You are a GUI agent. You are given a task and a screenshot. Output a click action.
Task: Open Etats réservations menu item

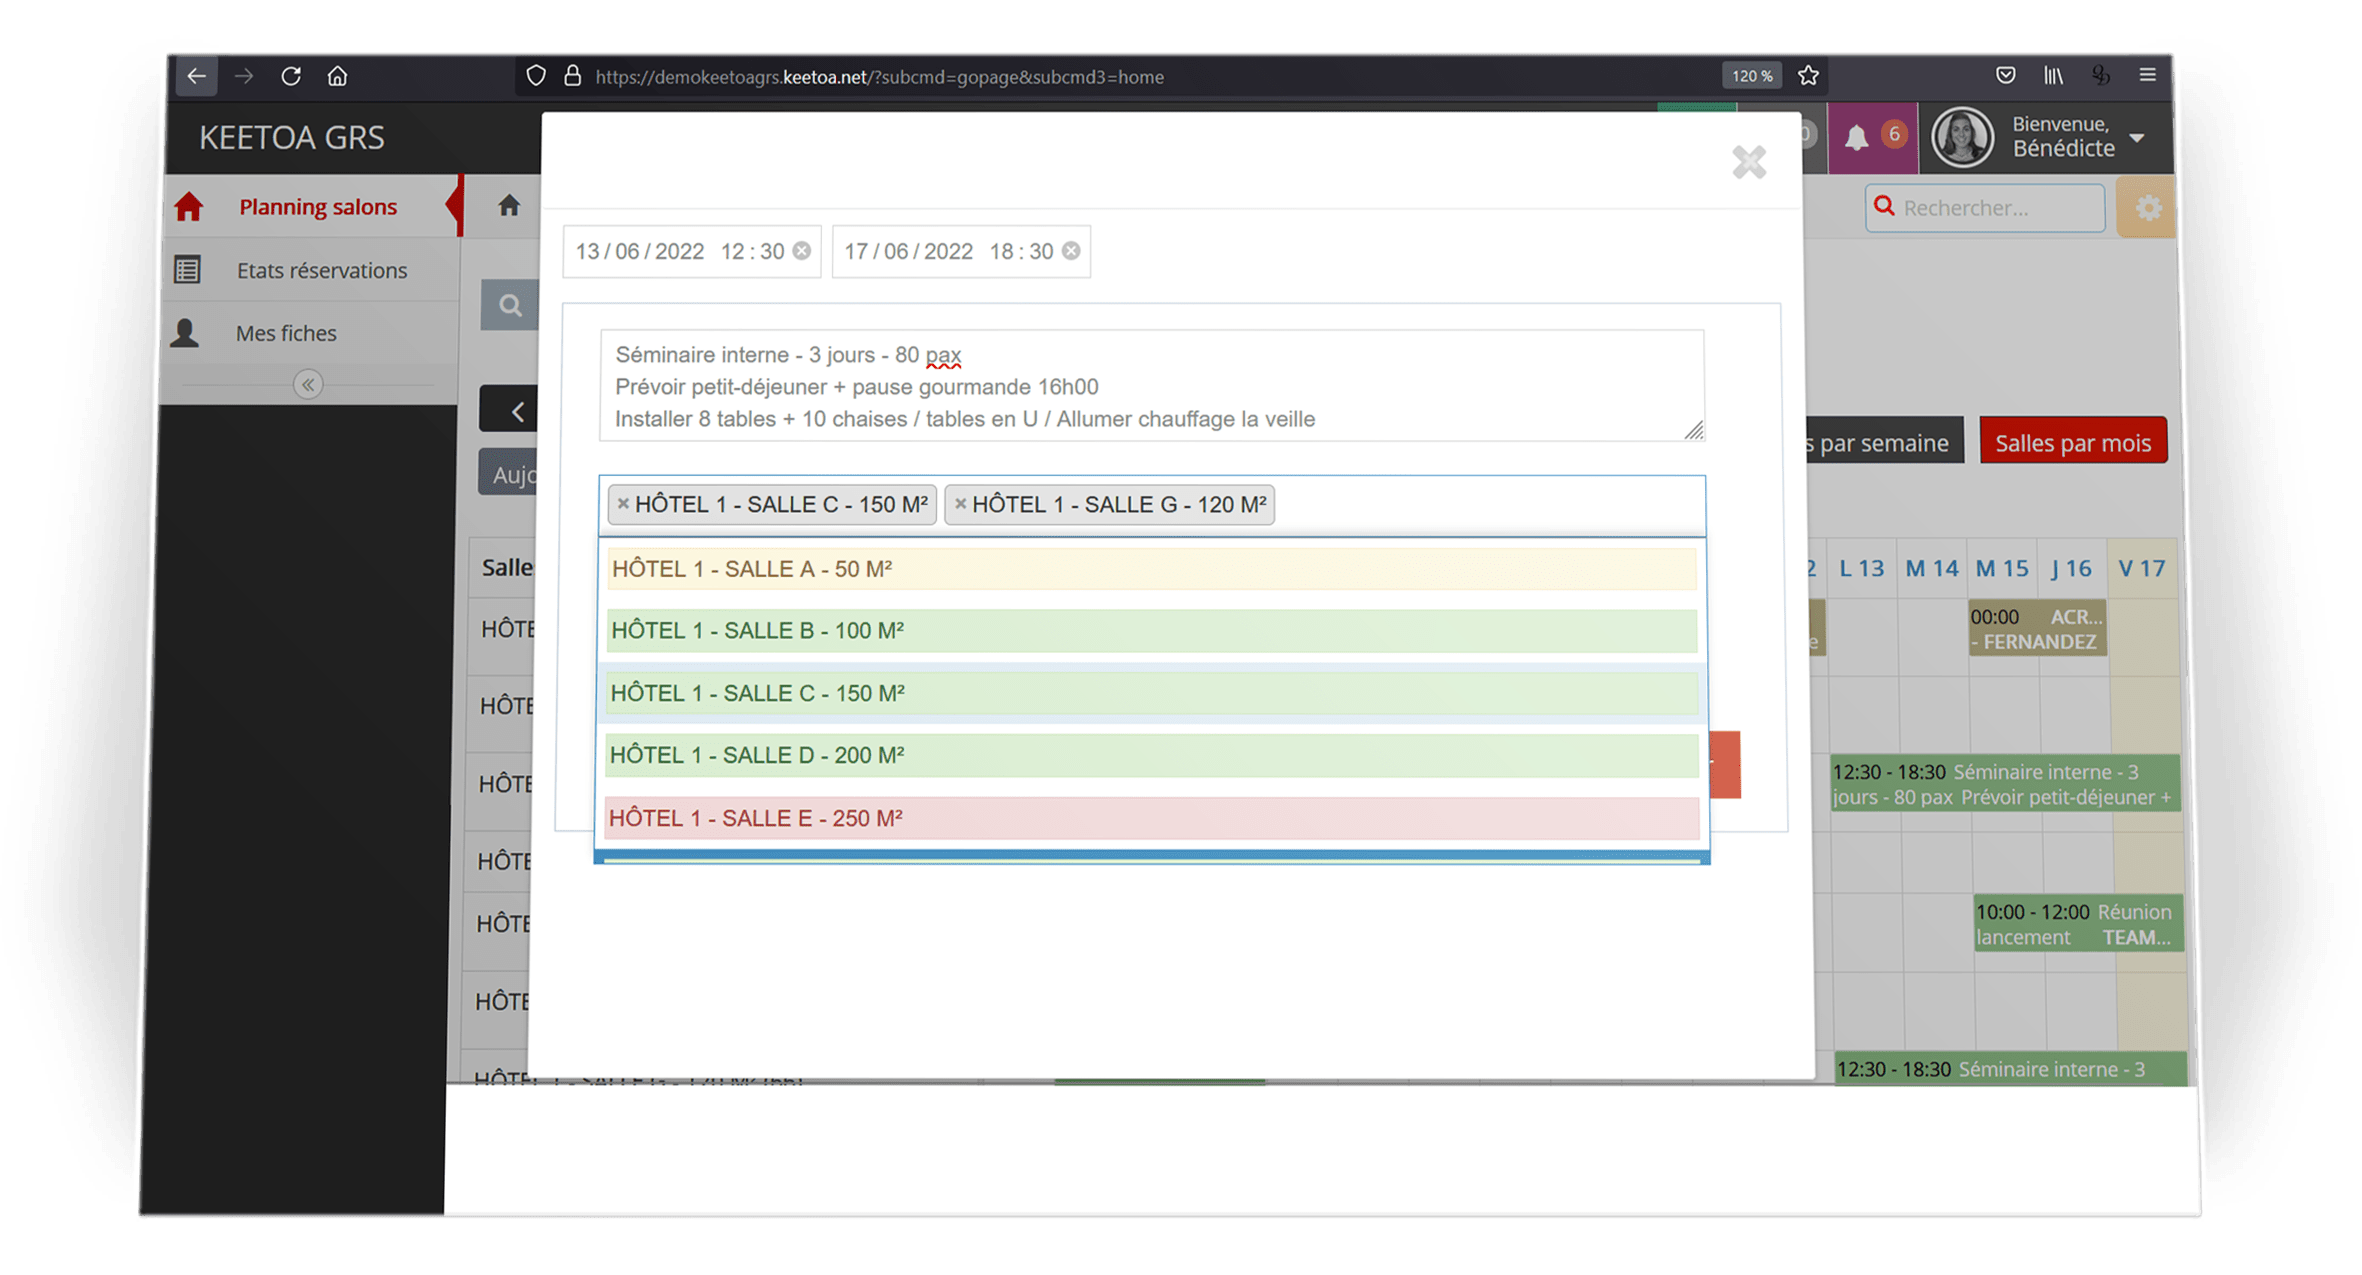coord(321,270)
